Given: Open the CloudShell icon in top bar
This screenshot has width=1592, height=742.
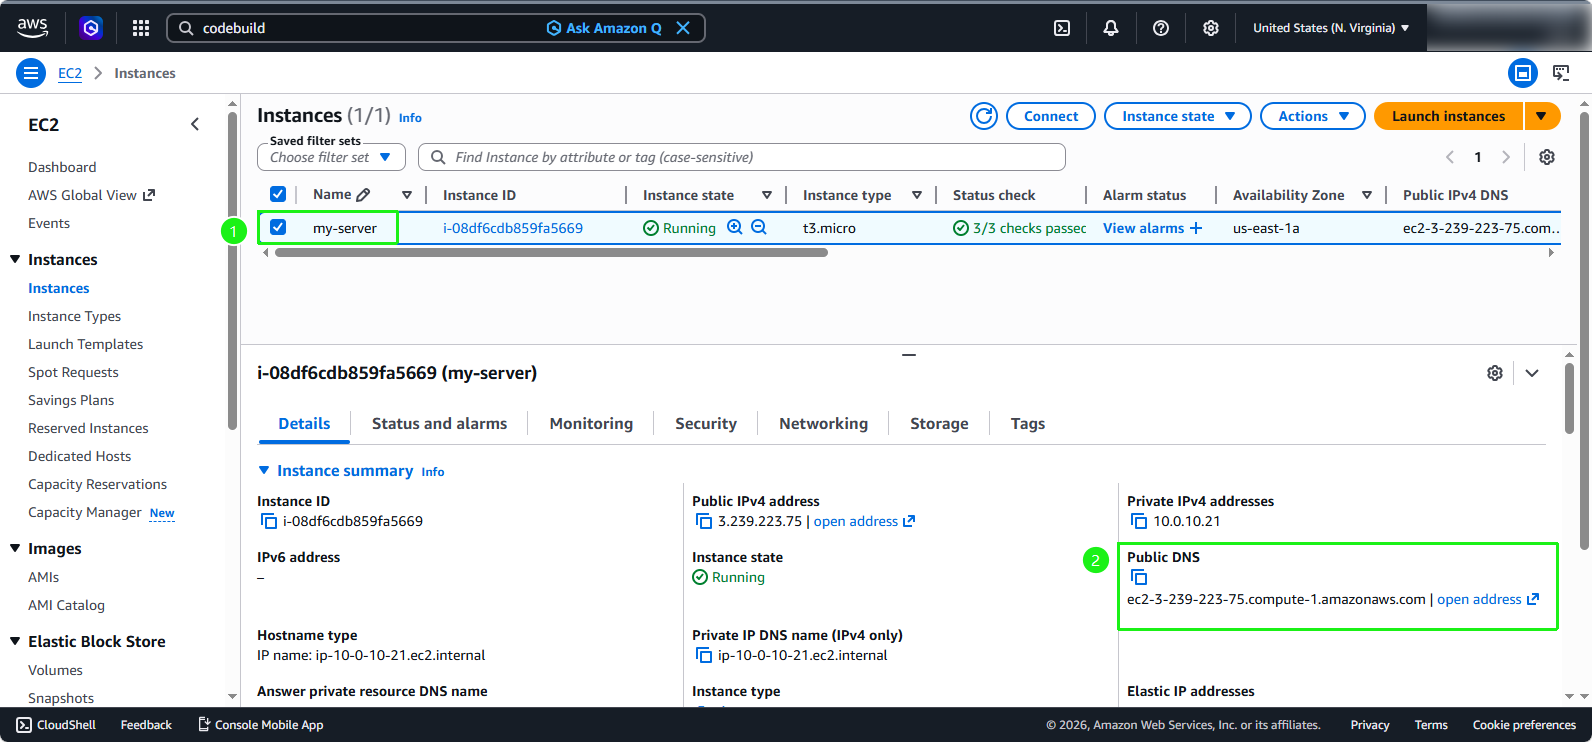Looking at the screenshot, I should click(1062, 28).
